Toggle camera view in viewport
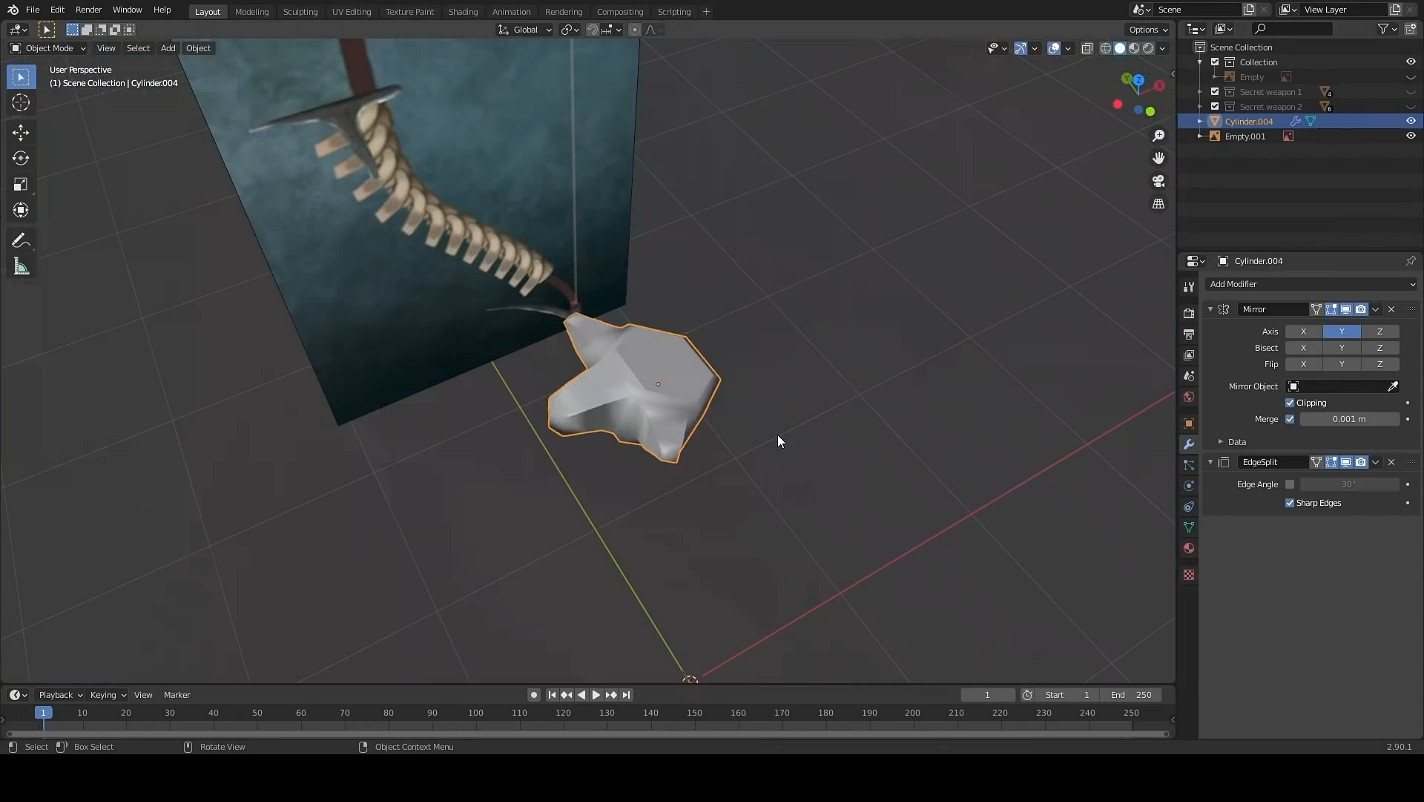Image resolution: width=1424 pixels, height=802 pixels. coord(1158,181)
